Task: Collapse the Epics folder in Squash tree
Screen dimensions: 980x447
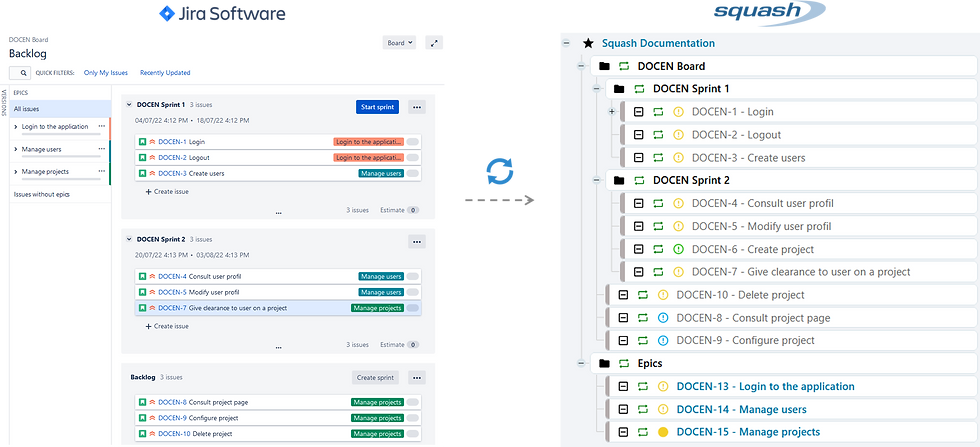Action: coord(581,363)
